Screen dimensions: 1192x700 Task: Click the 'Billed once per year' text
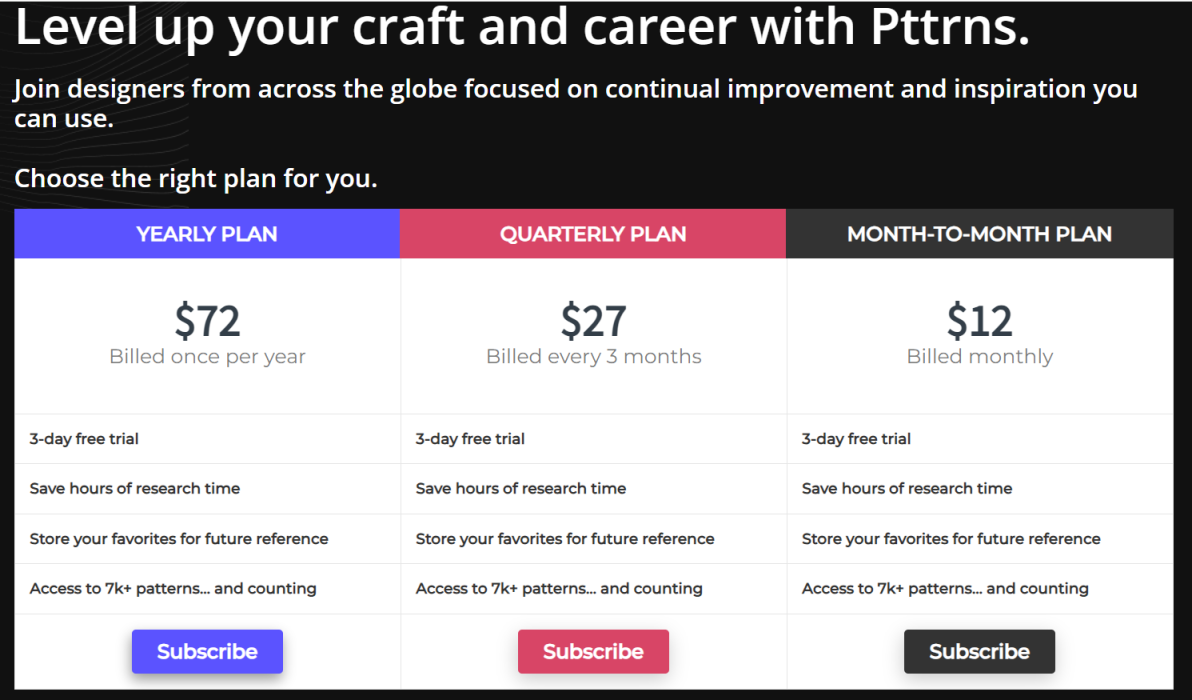207,357
